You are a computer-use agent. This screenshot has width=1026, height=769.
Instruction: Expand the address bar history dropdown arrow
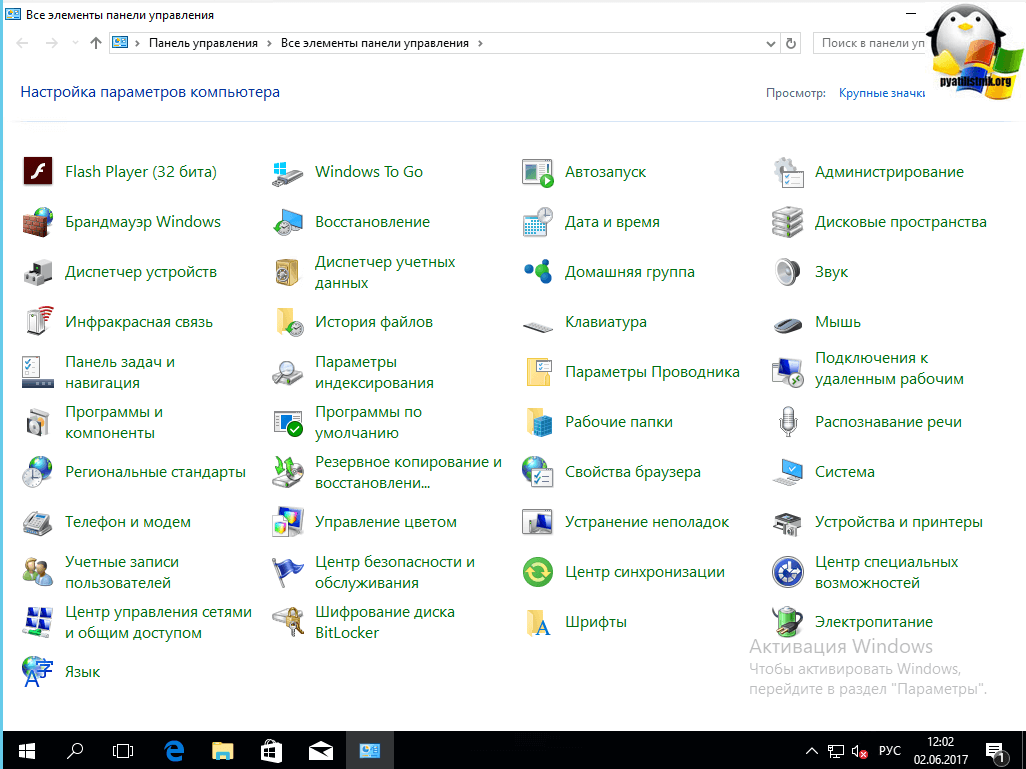tap(769, 43)
